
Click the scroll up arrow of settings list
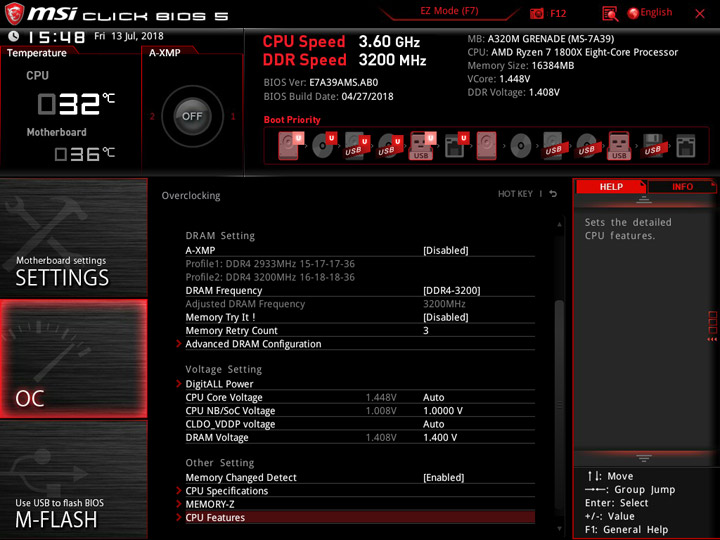[x=559, y=224]
